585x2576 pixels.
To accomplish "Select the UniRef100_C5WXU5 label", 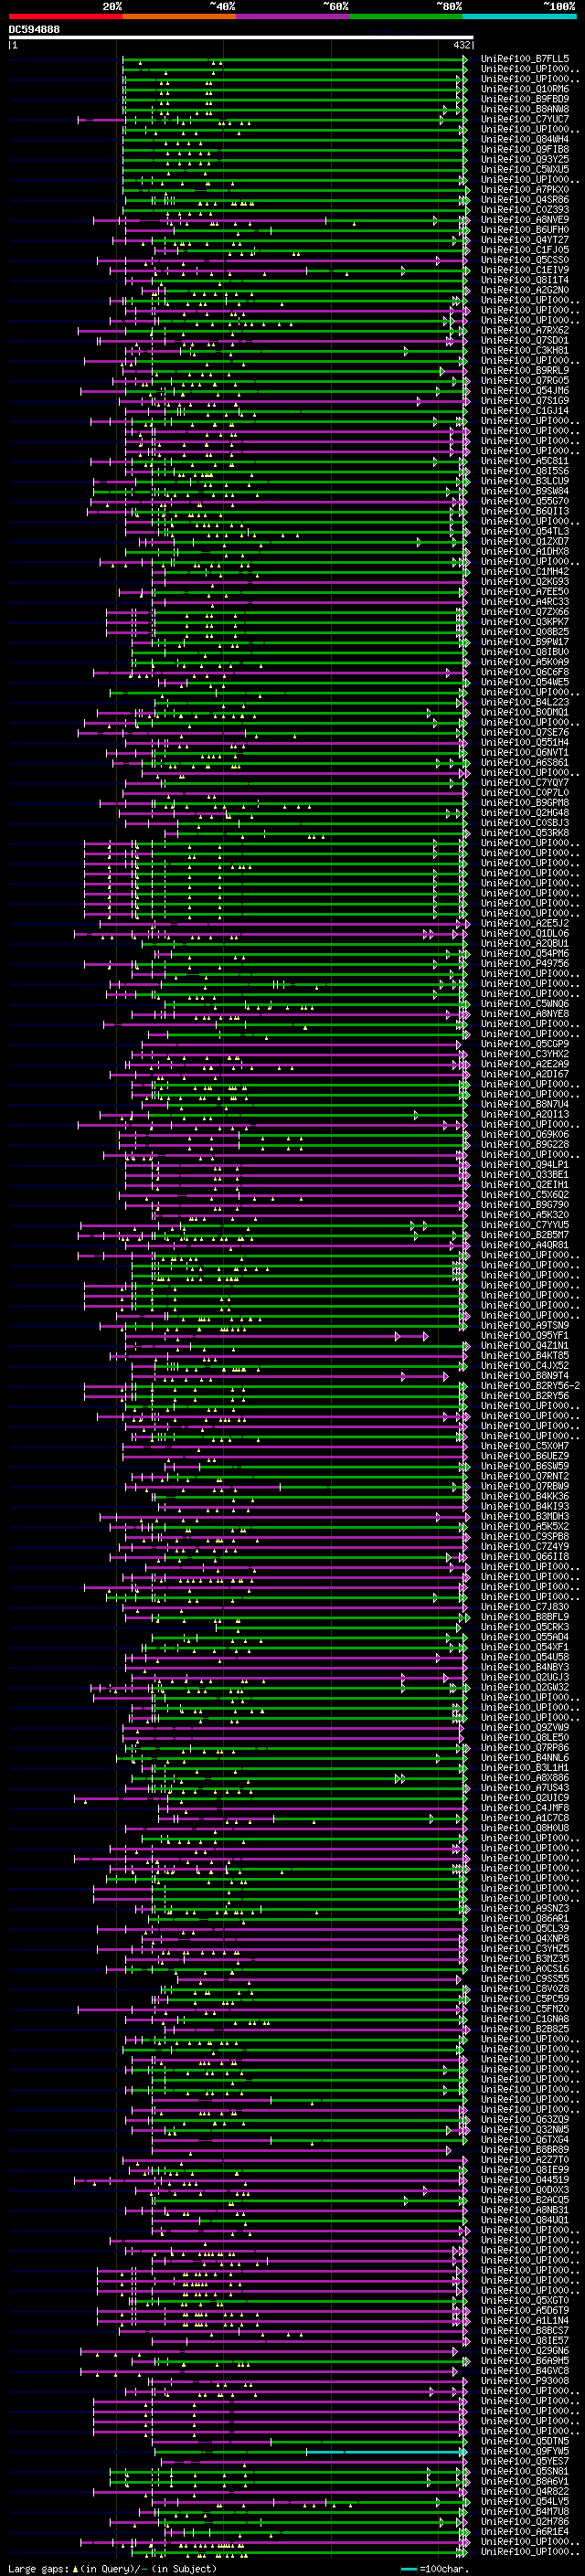I will coord(525,169).
